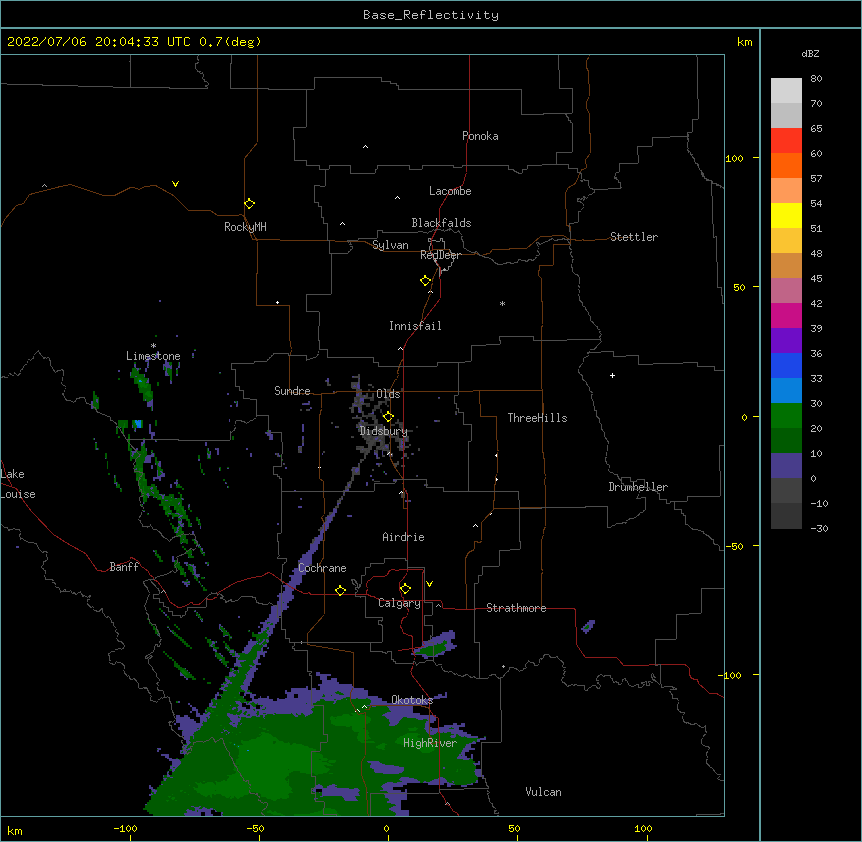Select the blue 36 dBZ legend swatch
The image size is (862, 842).
click(x=786, y=365)
